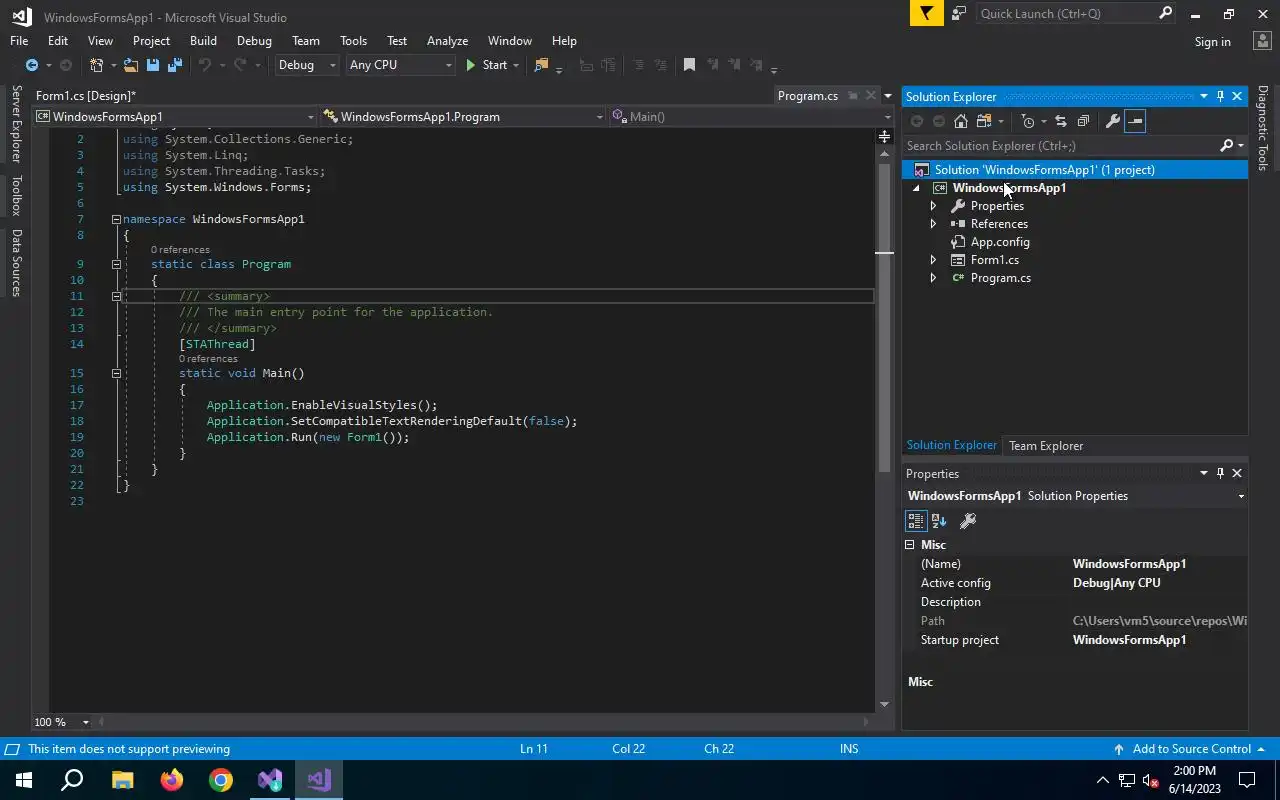This screenshot has height=800, width=1280.
Task: Click the Save All toolbar icon
Action: [174, 65]
